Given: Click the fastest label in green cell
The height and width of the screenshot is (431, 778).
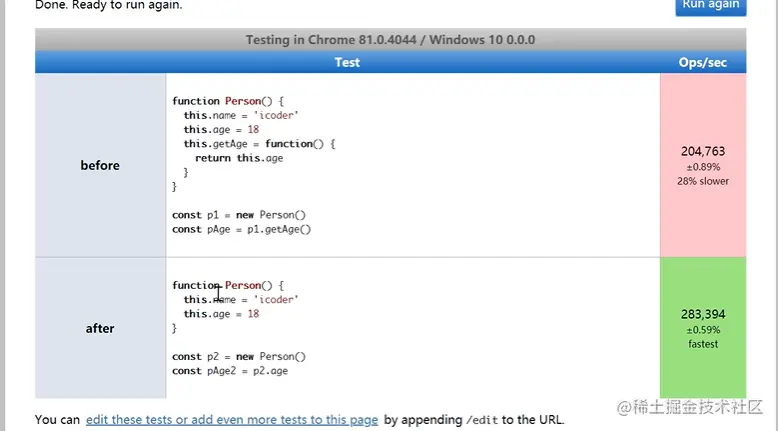Looking at the screenshot, I should click(702, 344).
